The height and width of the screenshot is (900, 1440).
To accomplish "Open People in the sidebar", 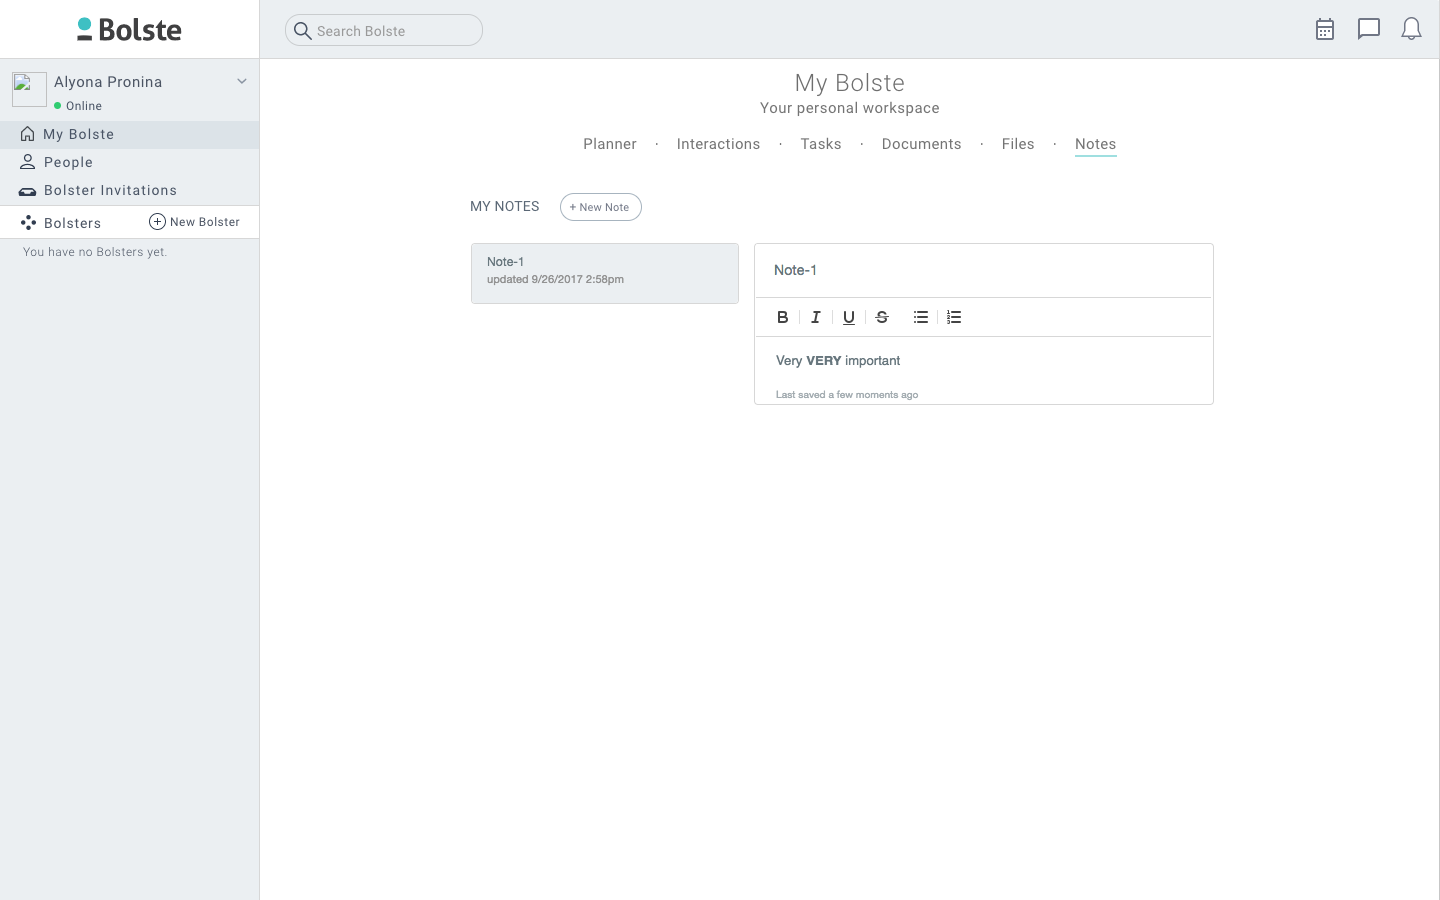I will [x=68, y=162].
